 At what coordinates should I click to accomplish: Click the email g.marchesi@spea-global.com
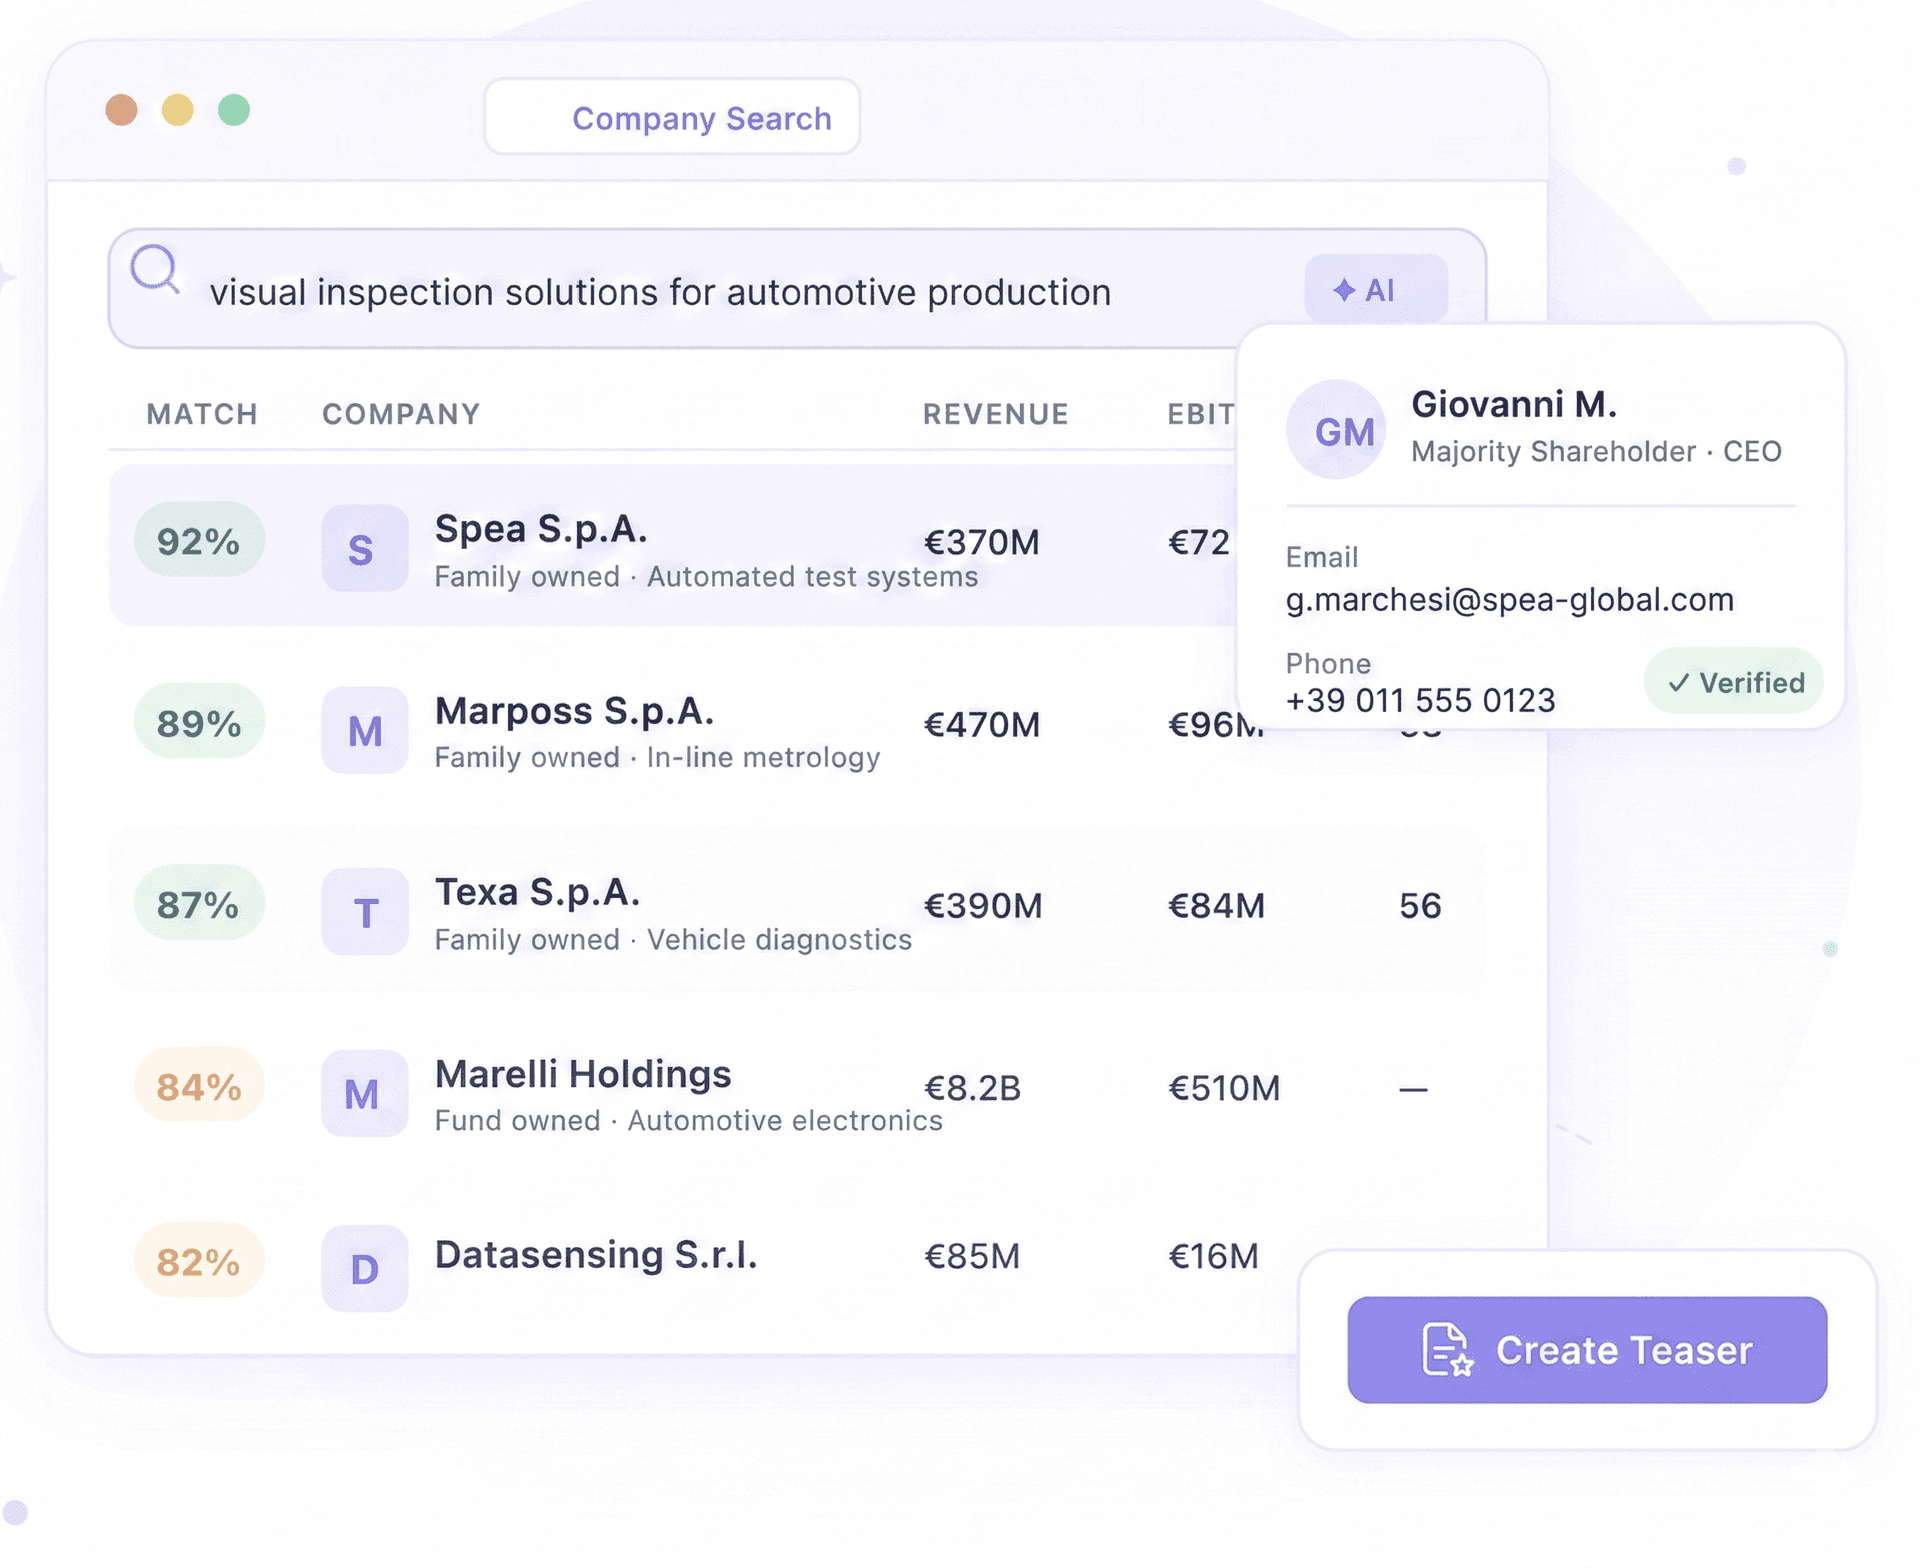(x=1510, y=599)
